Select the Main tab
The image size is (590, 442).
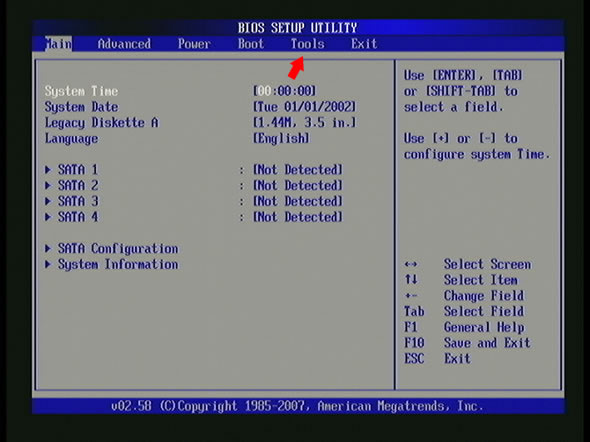pyautogui.click(x=58, y=44)
